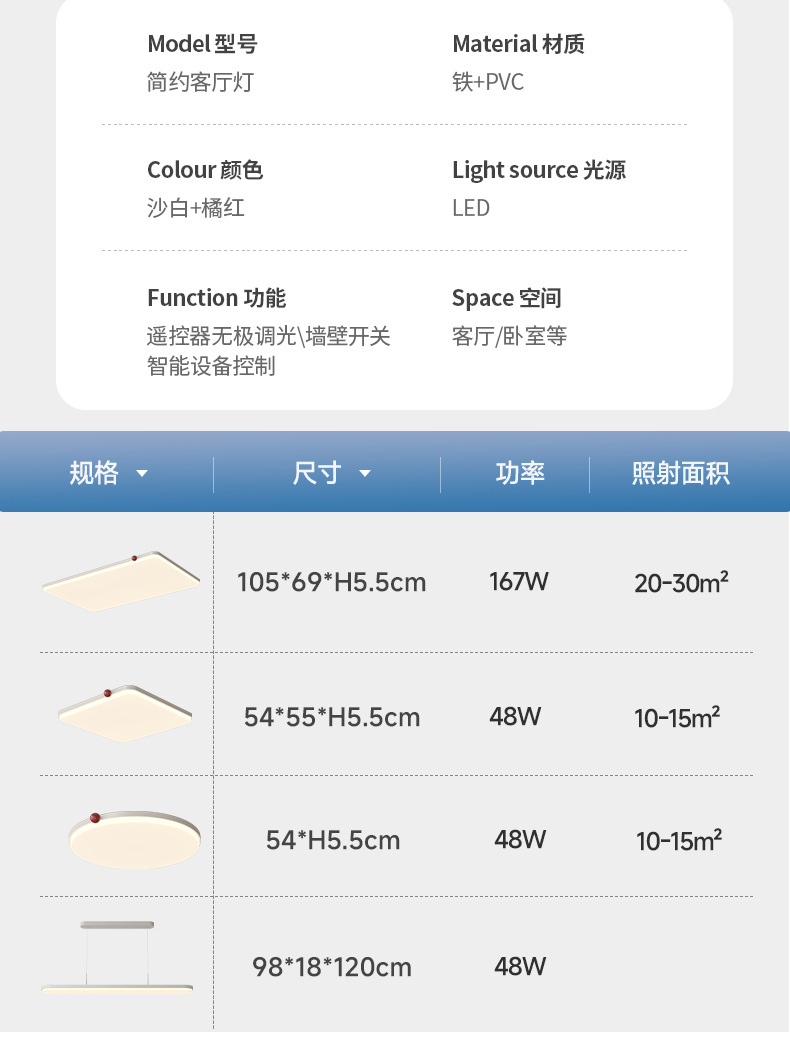Click the round ceiling lamp image

pyautogui.click(x=134, y=838)
